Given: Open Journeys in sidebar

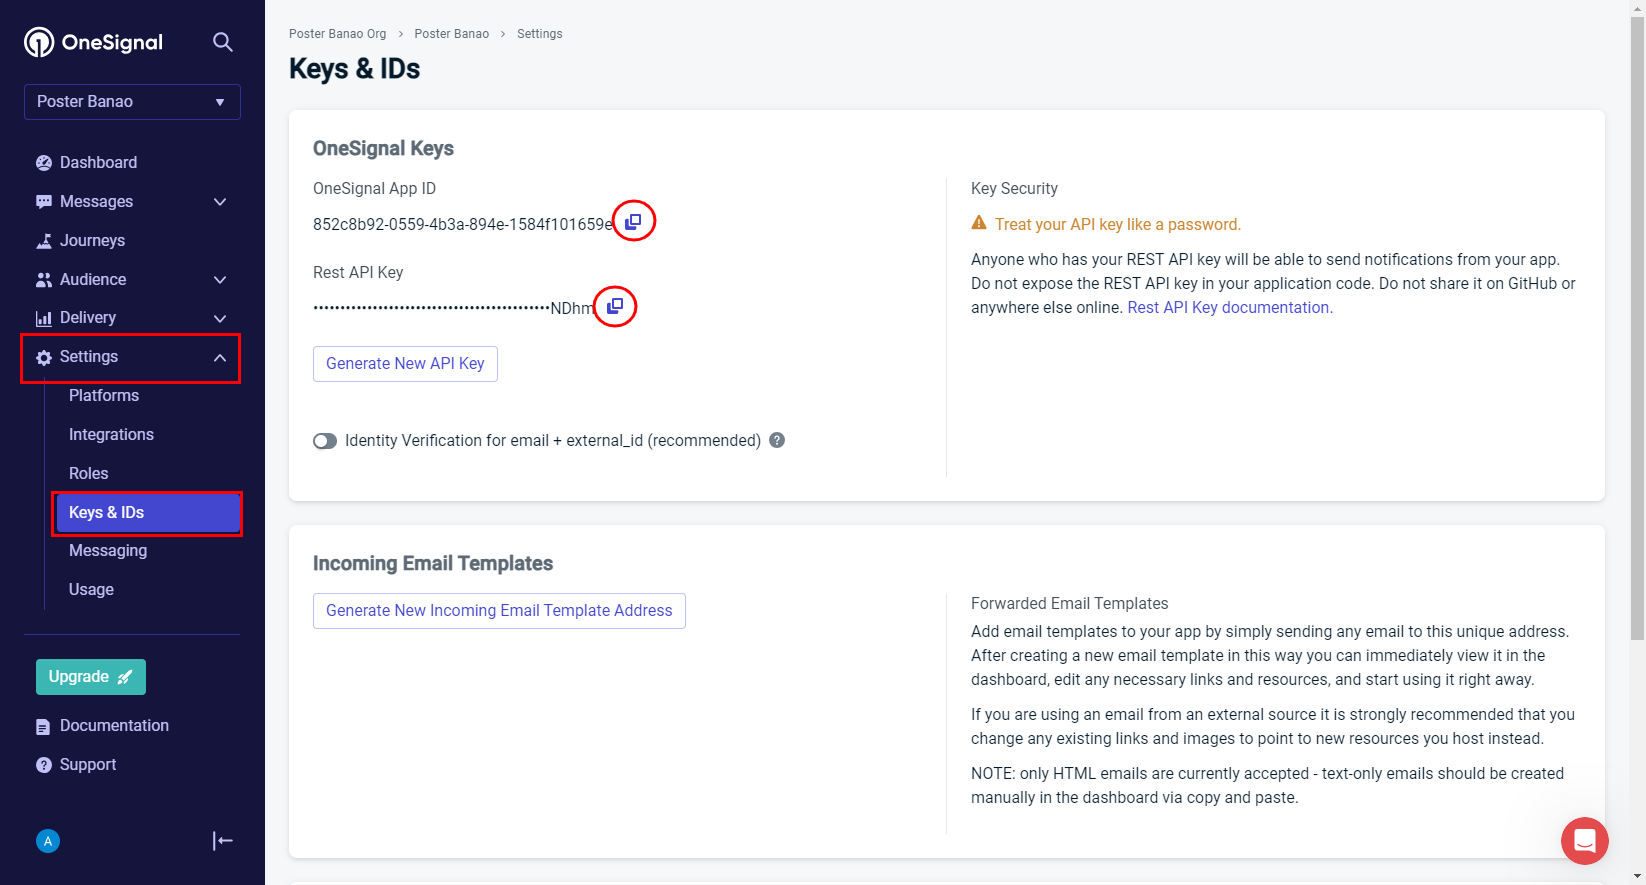Looking at the screenshot, I should coord(92,240).
